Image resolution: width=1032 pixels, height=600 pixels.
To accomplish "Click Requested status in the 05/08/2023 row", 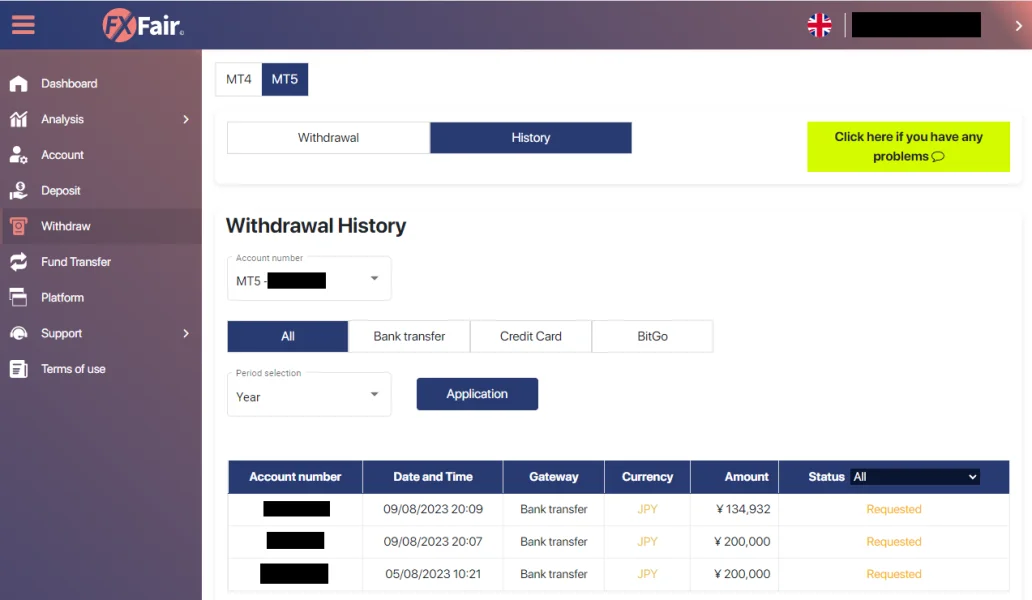I will click(x=894, y=574).
